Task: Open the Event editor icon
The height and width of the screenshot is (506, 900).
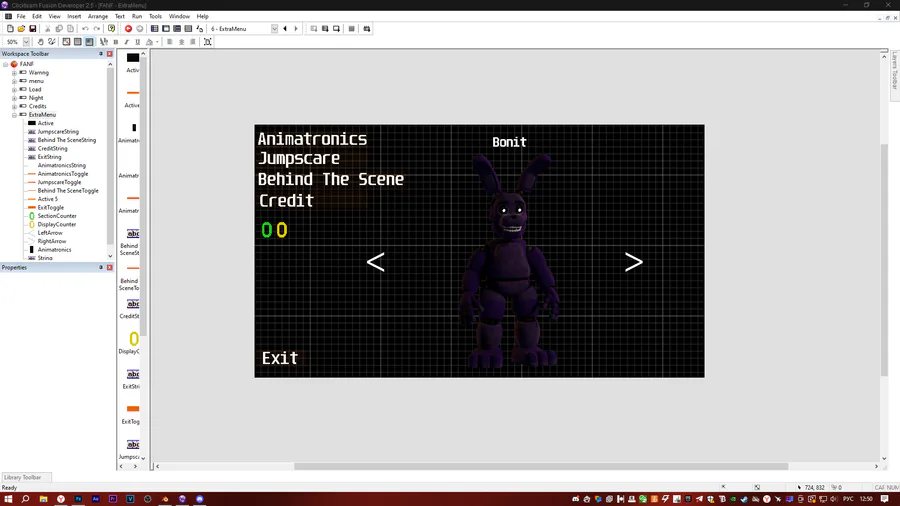Action: coord(177,29)
